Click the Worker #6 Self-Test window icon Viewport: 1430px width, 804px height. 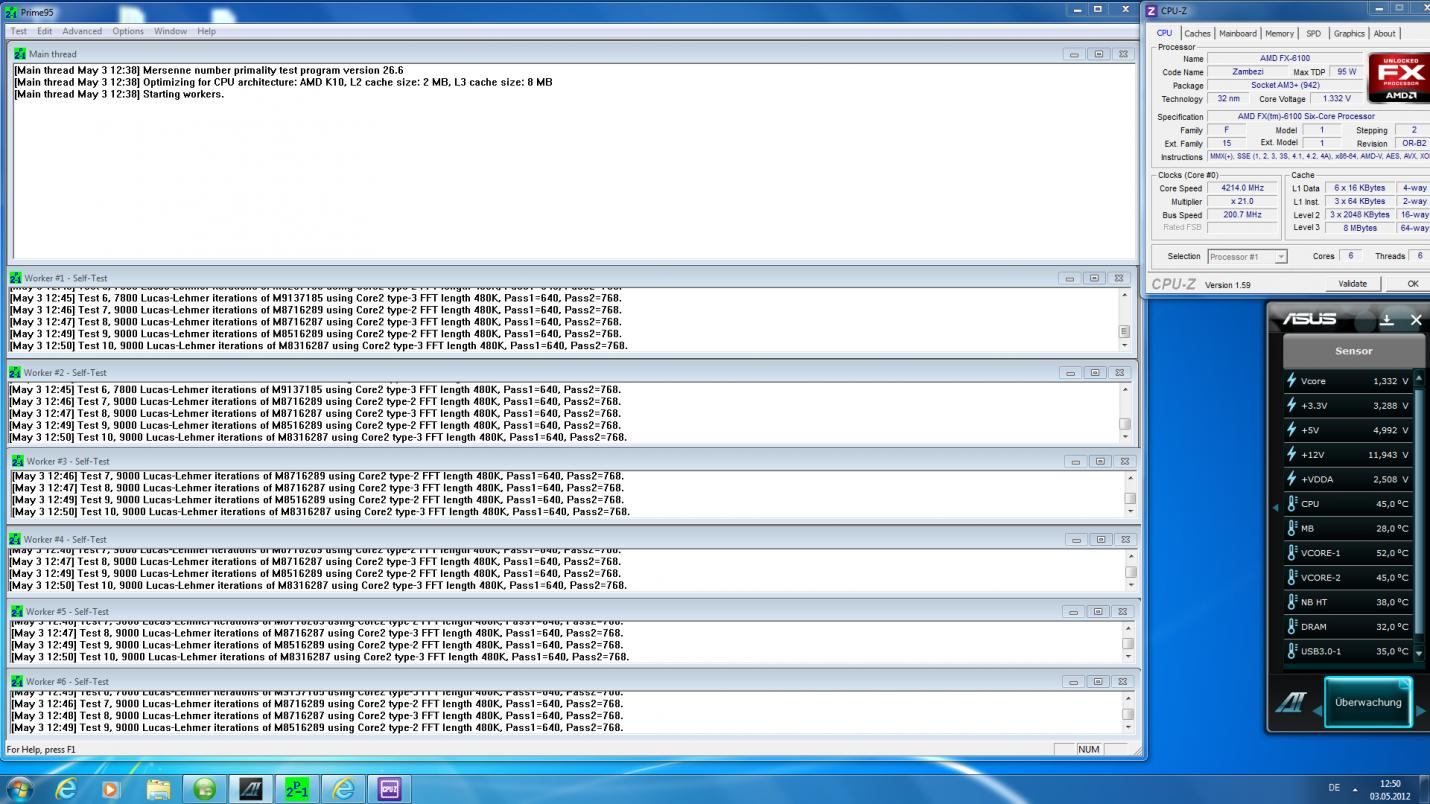tap(15, 681)
